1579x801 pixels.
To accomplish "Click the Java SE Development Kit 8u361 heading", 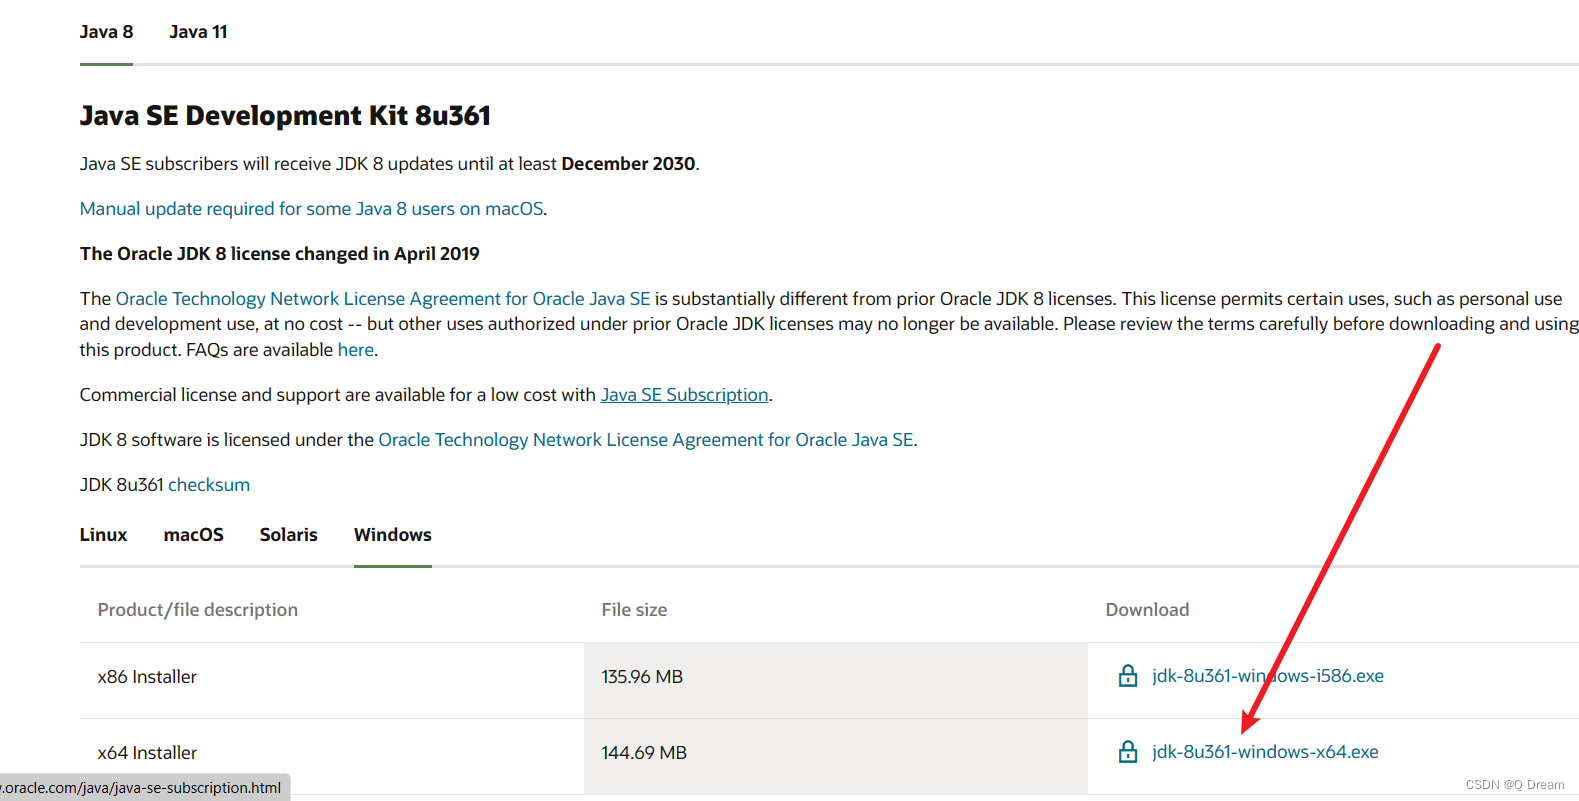I will (x=285, y=116).
